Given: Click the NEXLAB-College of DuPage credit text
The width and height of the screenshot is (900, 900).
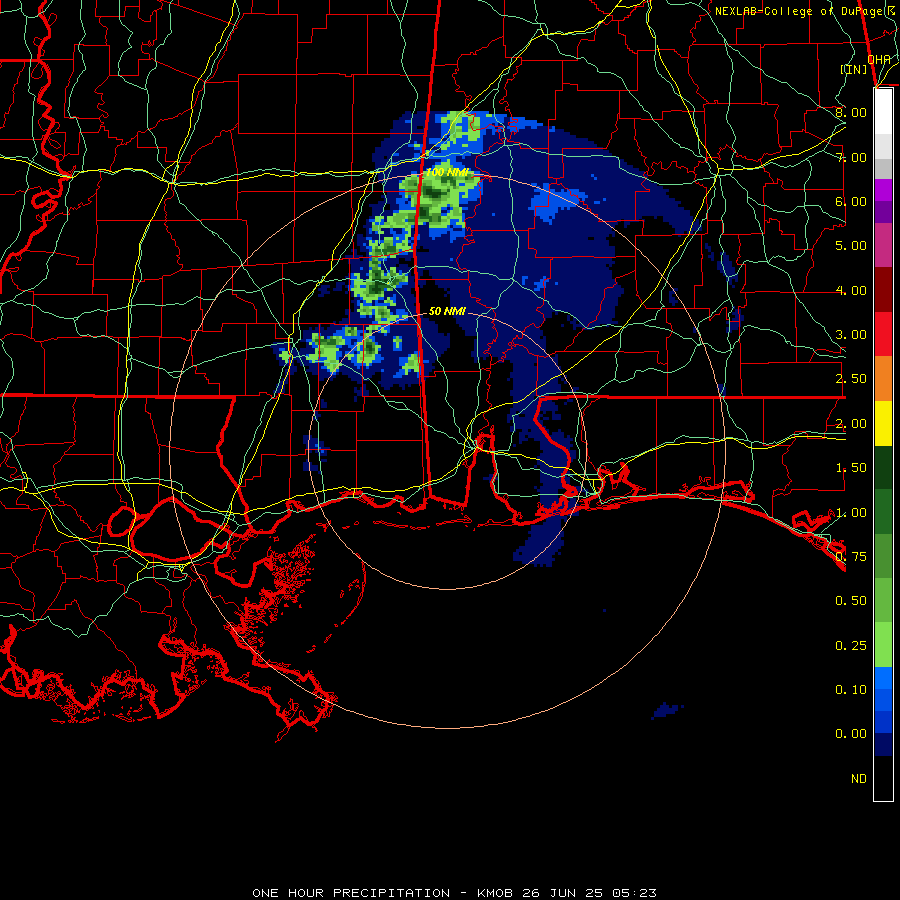Looking at the screenshot, I should (x=804, y=11).
